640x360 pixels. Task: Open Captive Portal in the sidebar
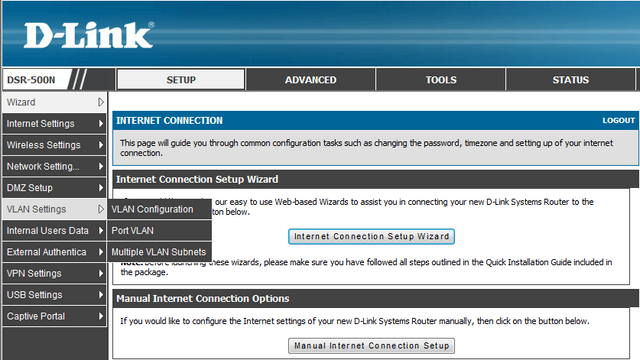pos(54,316)
